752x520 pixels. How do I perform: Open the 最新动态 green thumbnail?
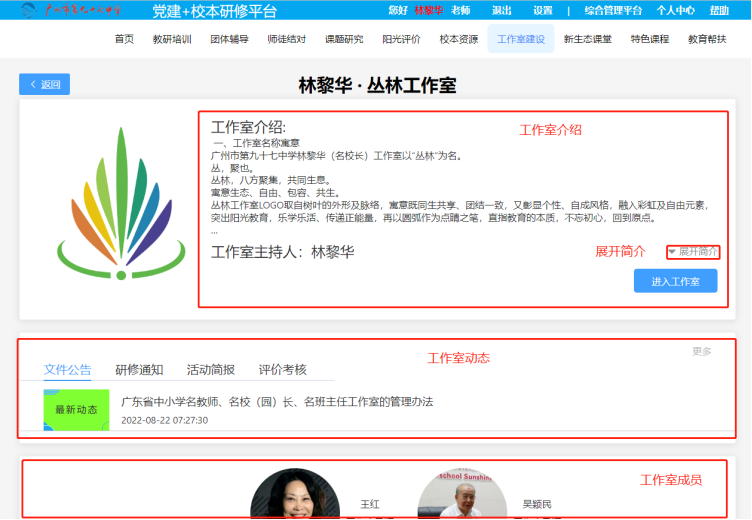point(76,410)
